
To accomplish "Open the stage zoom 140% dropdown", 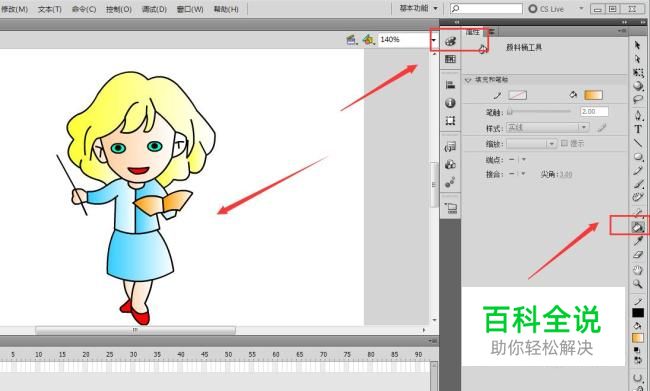I will (x=434, y=40).
